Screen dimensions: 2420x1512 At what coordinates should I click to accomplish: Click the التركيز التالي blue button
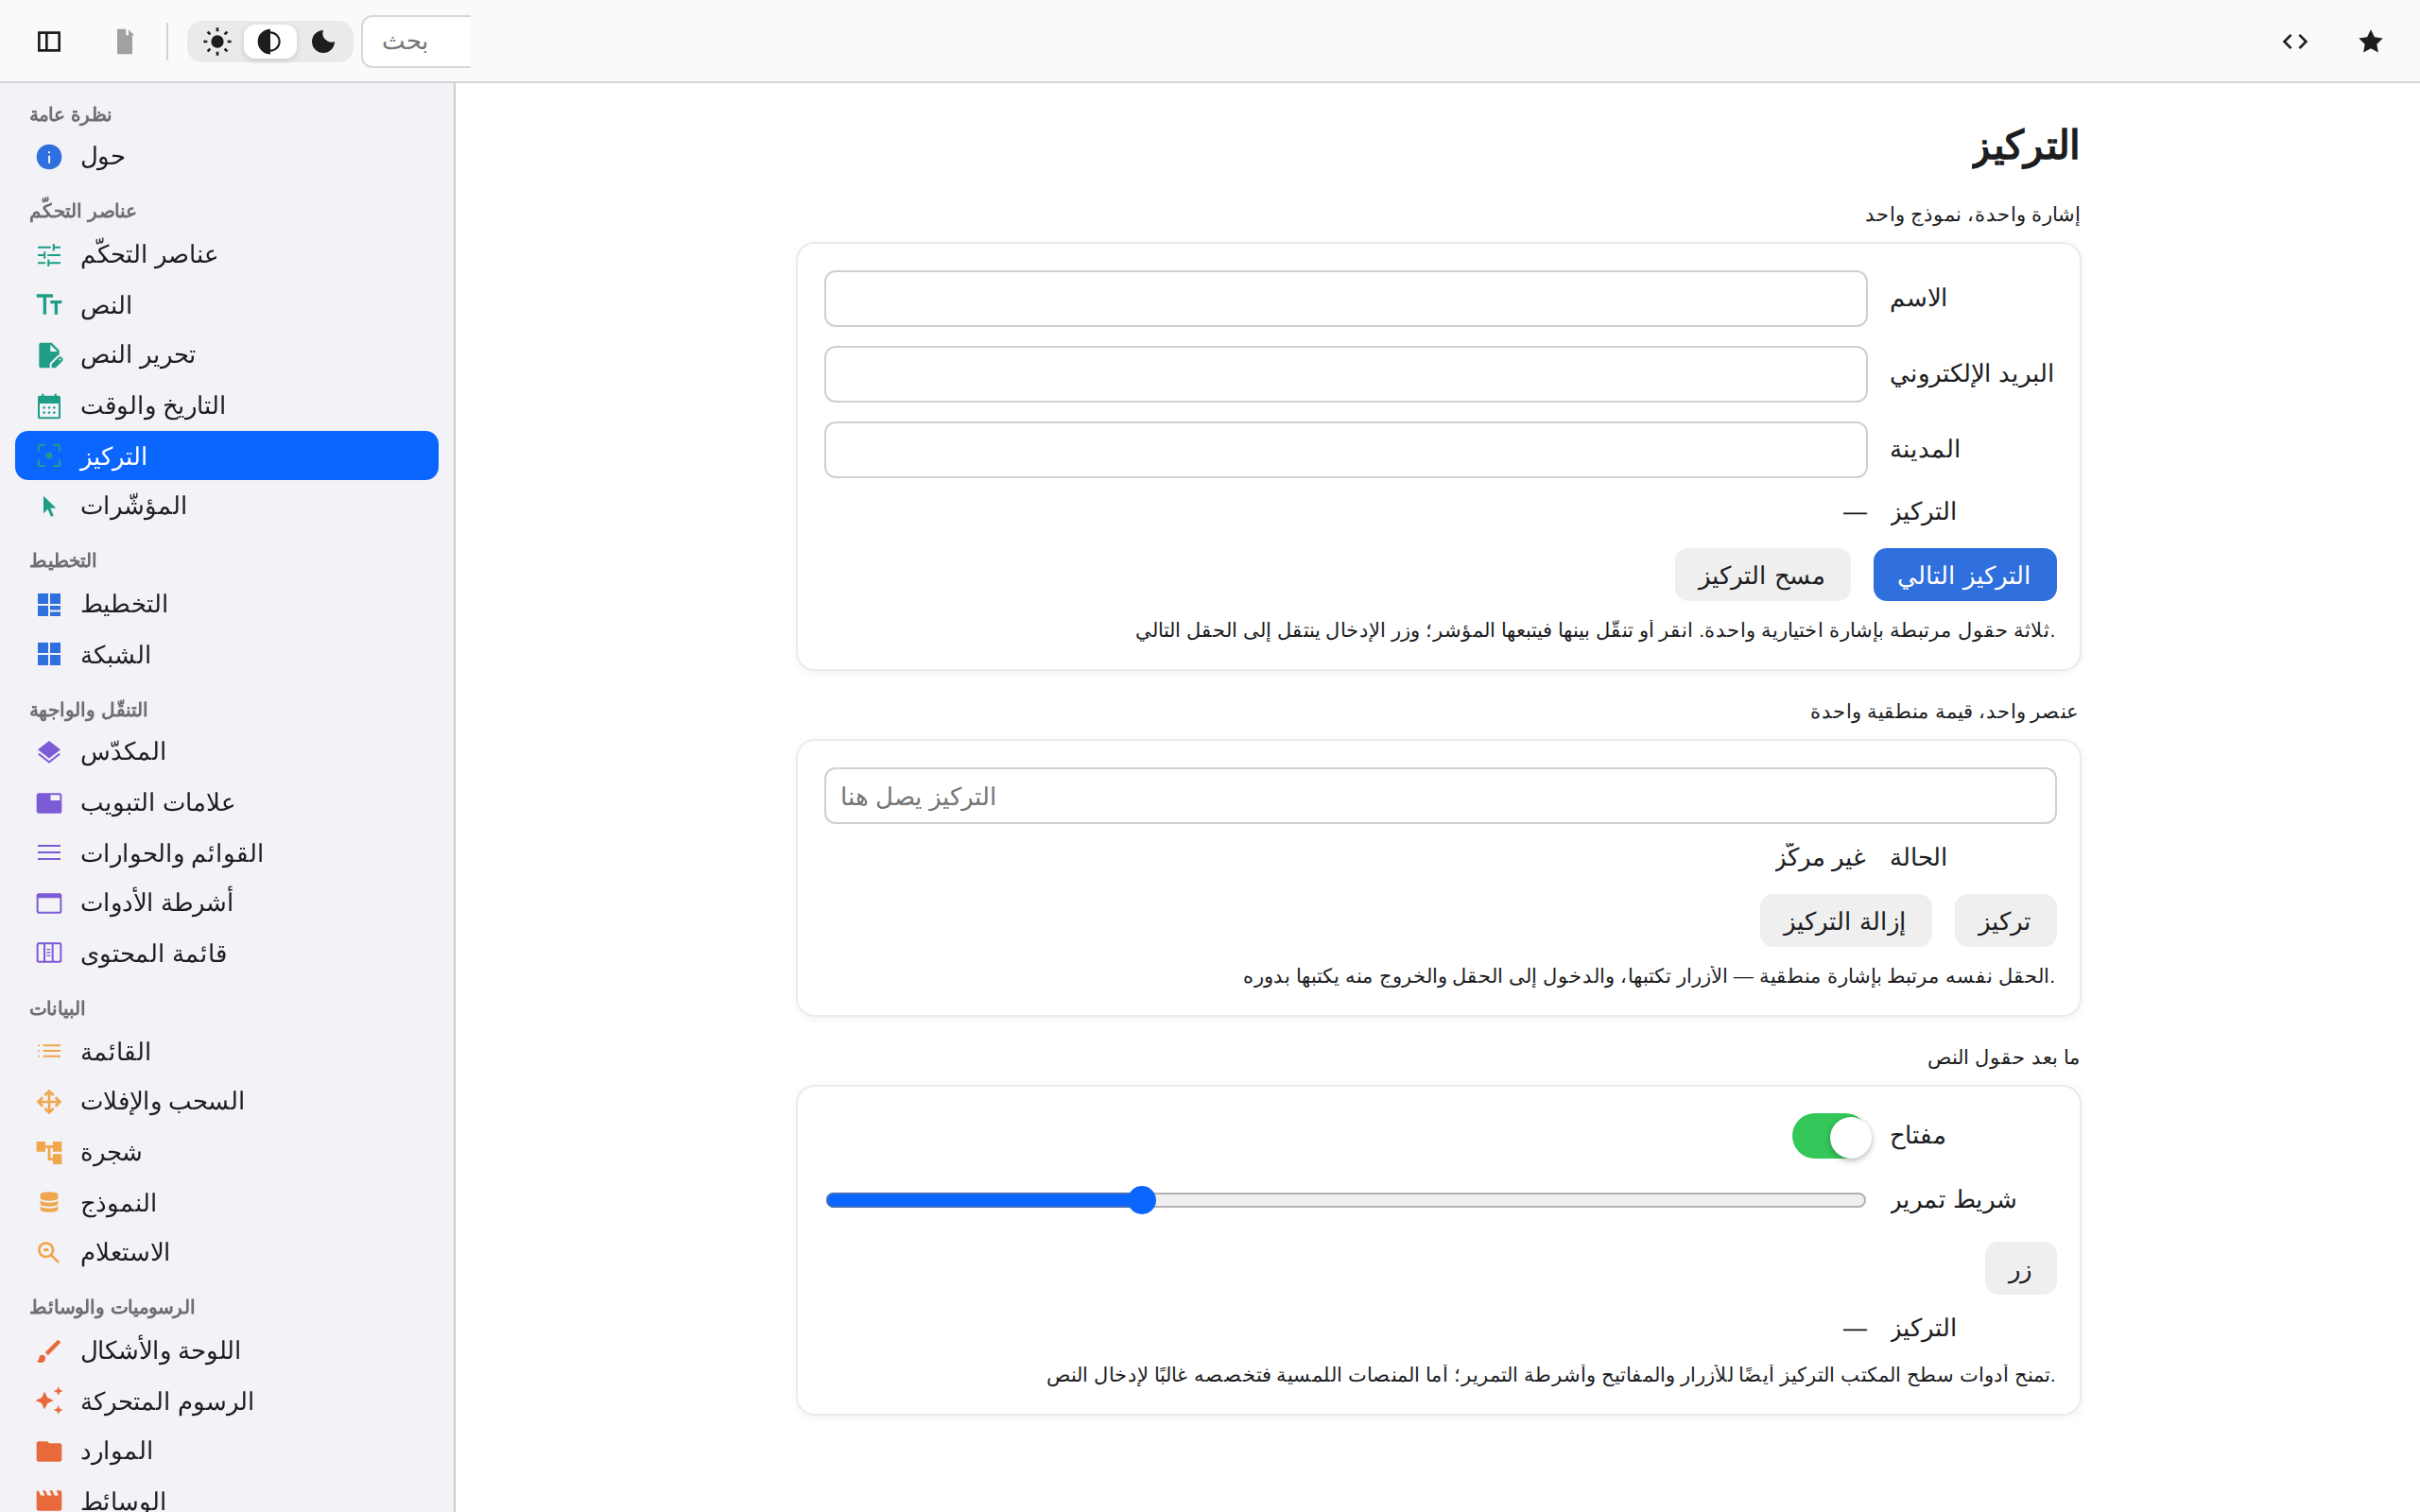pos(1964,575)
